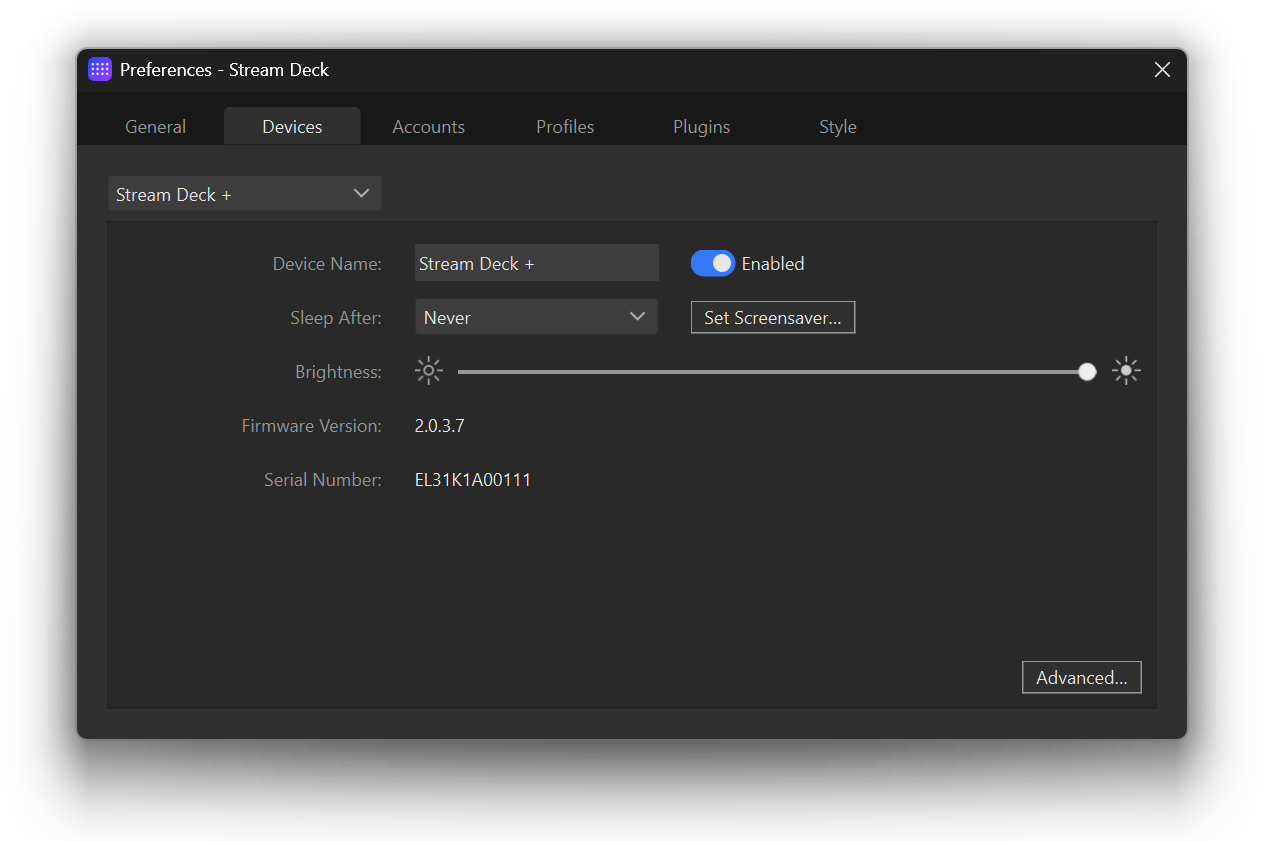The height and width of the screenshot is (841, 1265).
Task: Click the Set Screensaver... button
Action: (772, 318)
